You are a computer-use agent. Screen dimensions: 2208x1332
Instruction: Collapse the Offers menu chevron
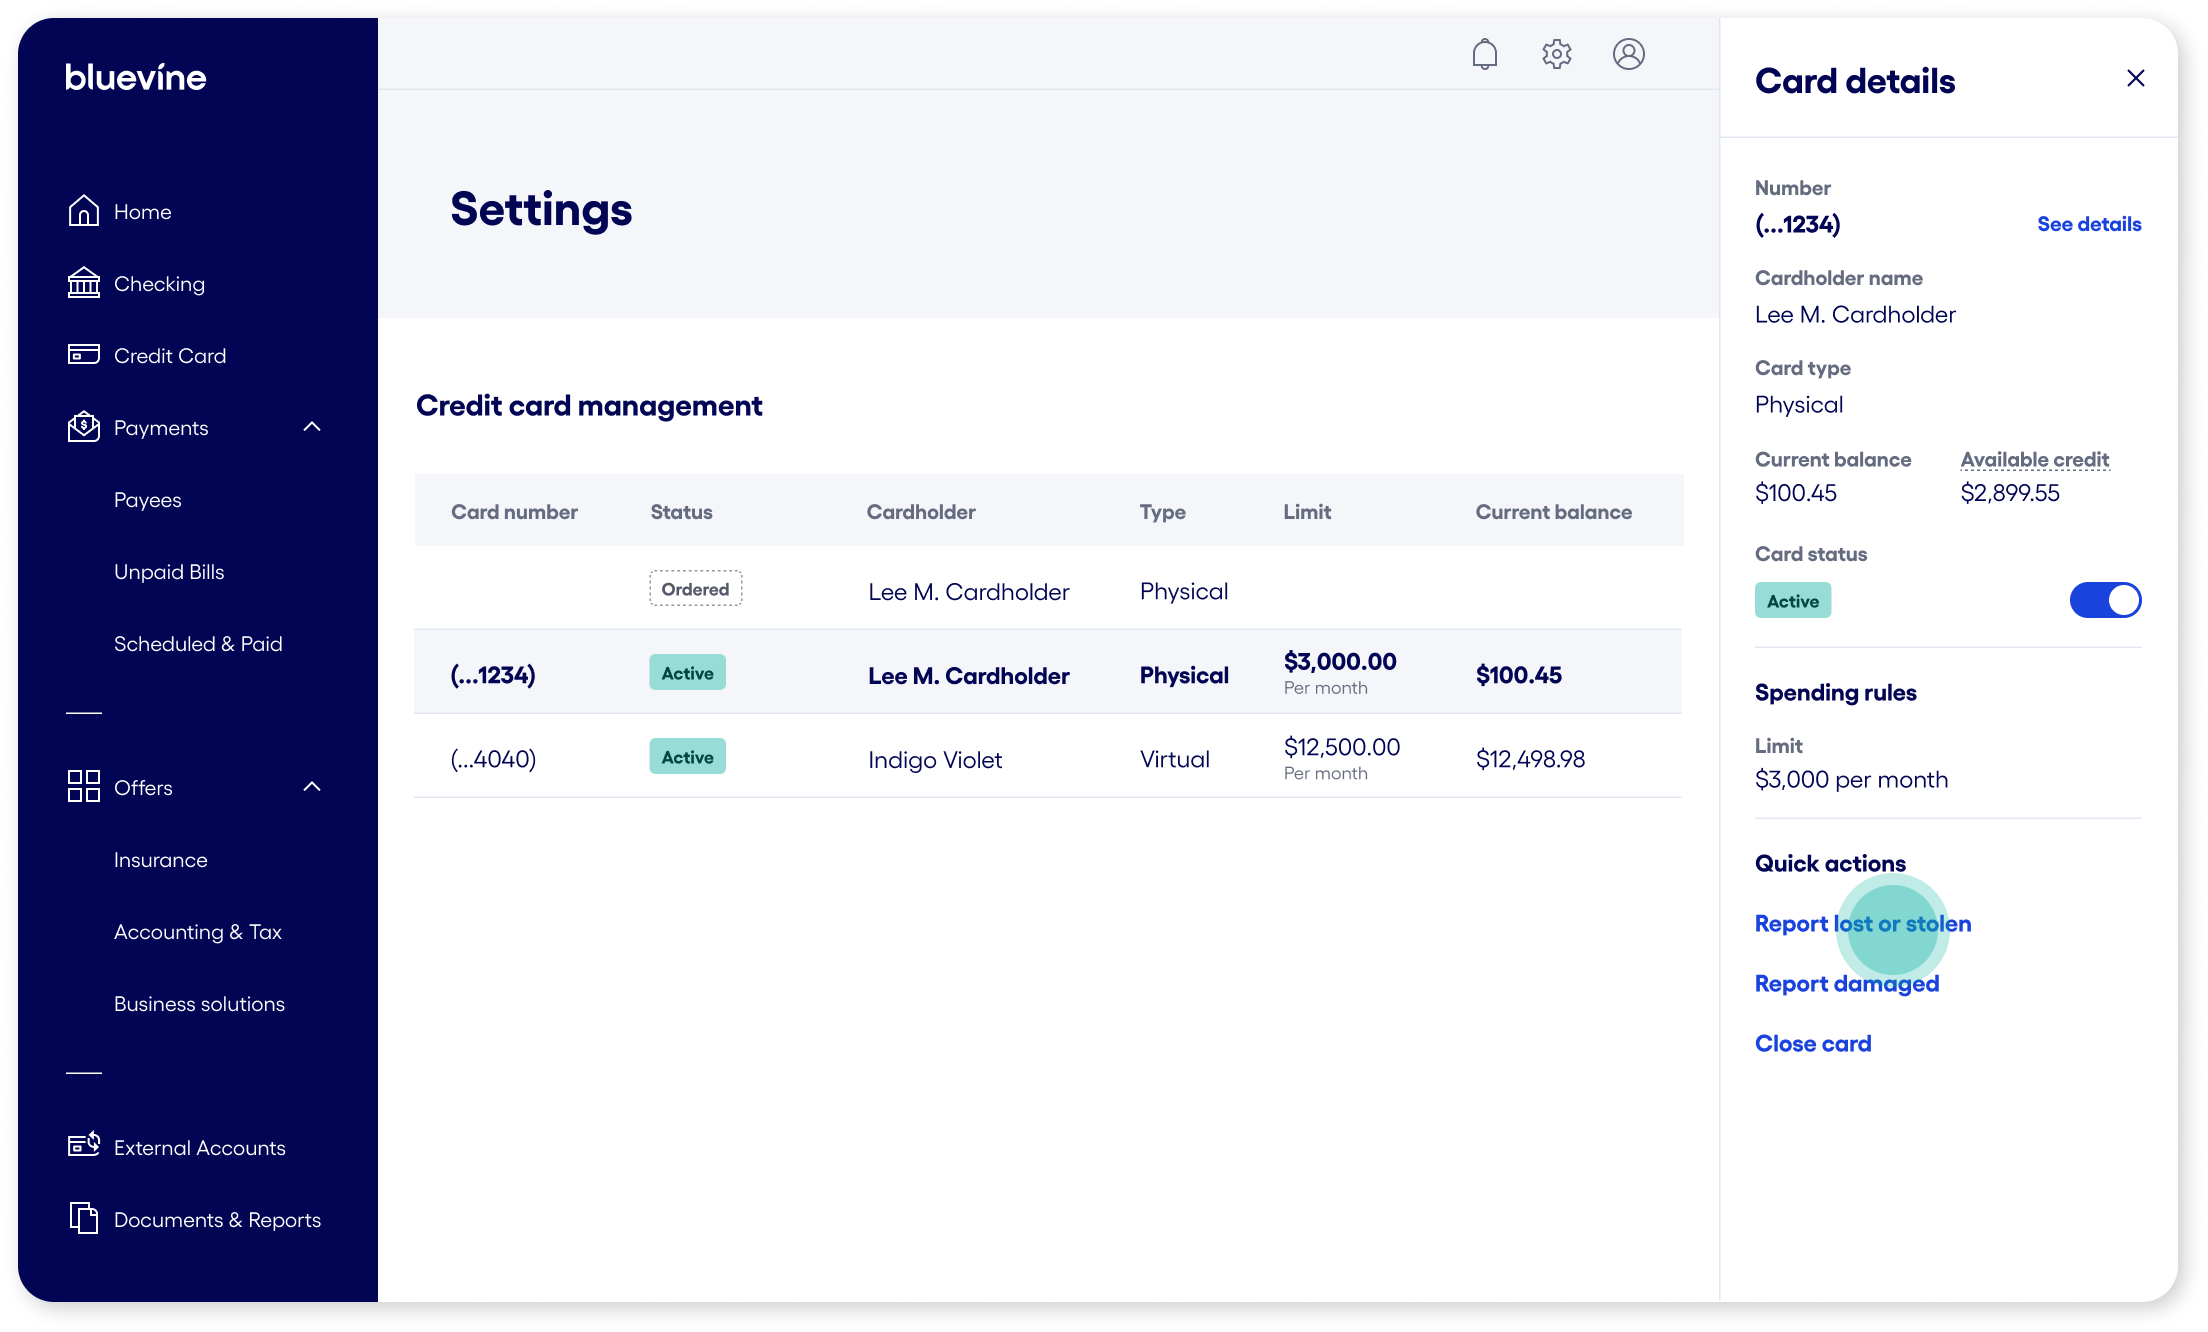pos(312,787)
